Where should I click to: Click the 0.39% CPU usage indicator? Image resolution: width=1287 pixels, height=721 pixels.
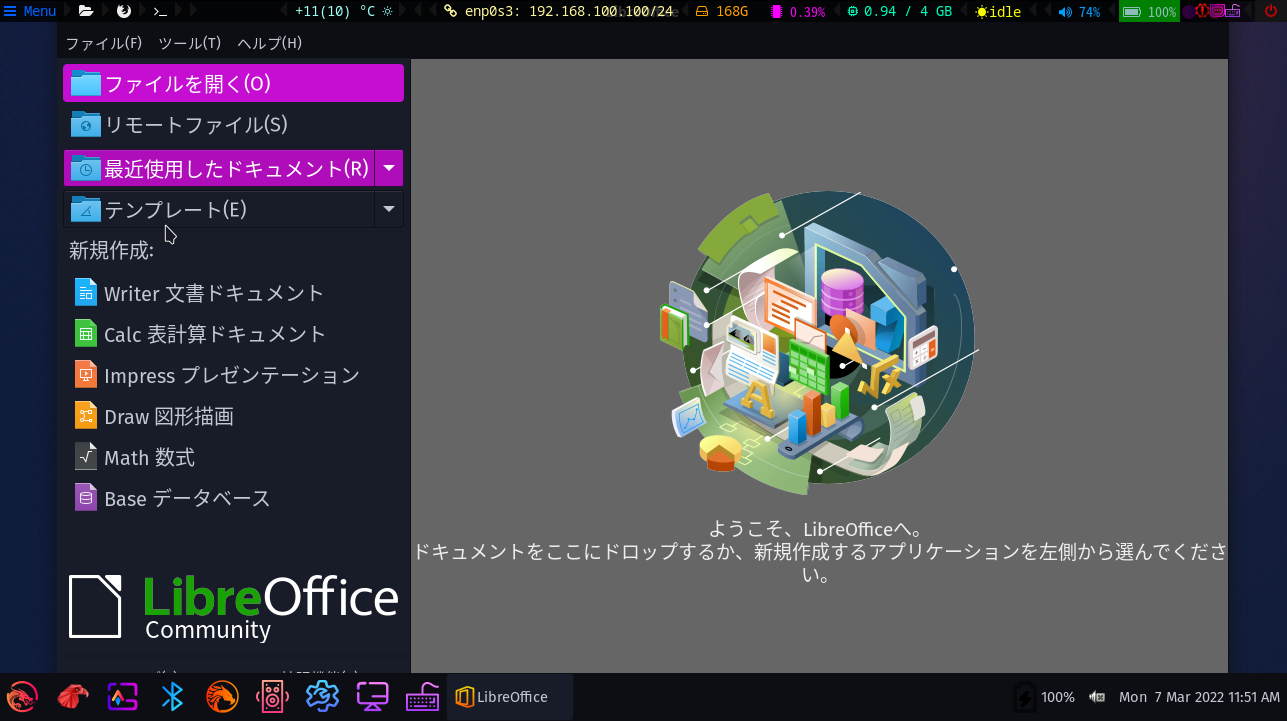797,12
